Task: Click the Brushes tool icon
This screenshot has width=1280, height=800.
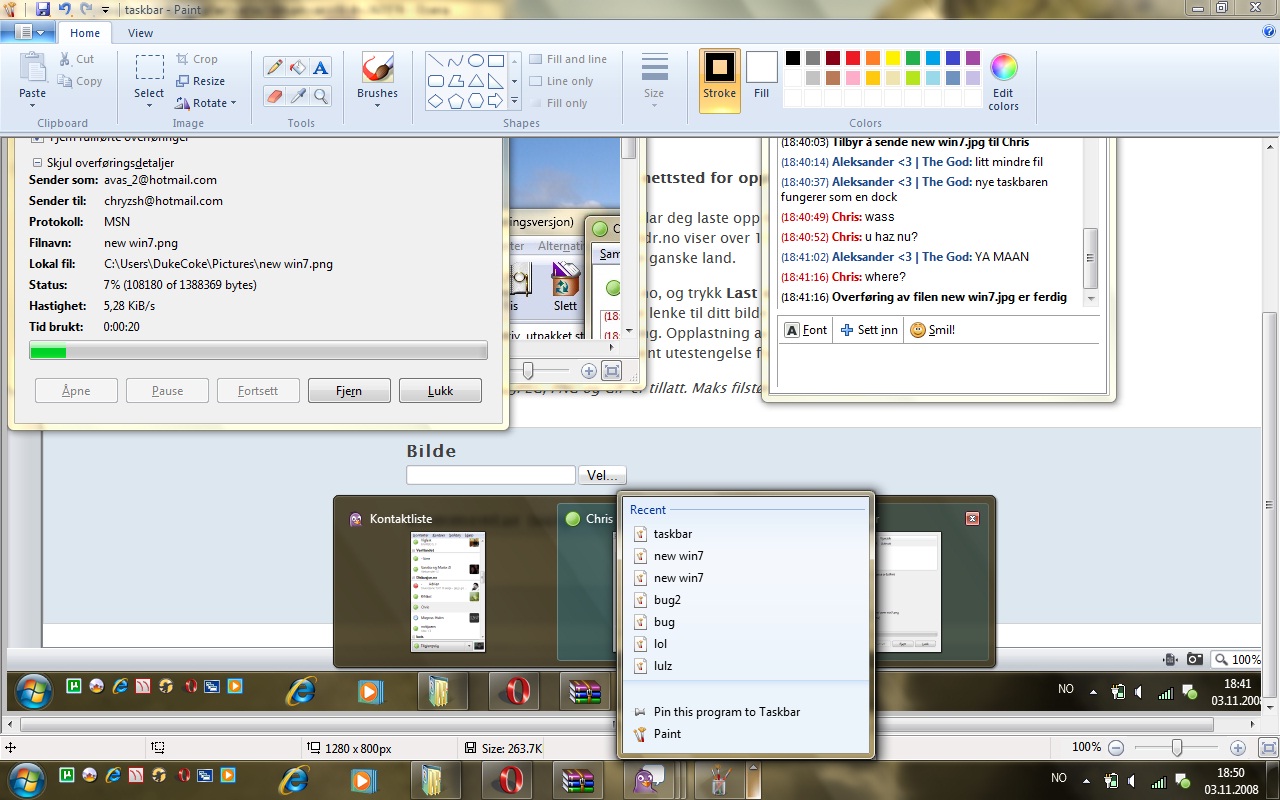Action: point(377,68)
